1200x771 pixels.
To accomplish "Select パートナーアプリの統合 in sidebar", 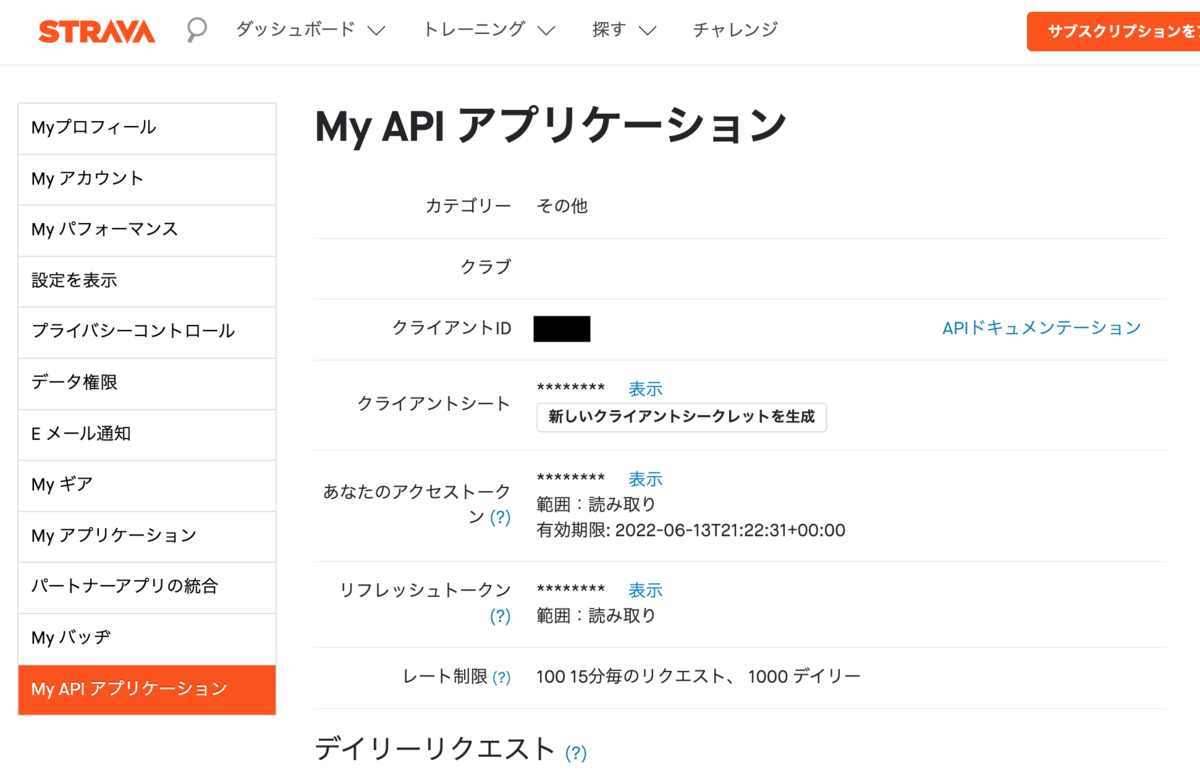I will (x=147, y=587).
